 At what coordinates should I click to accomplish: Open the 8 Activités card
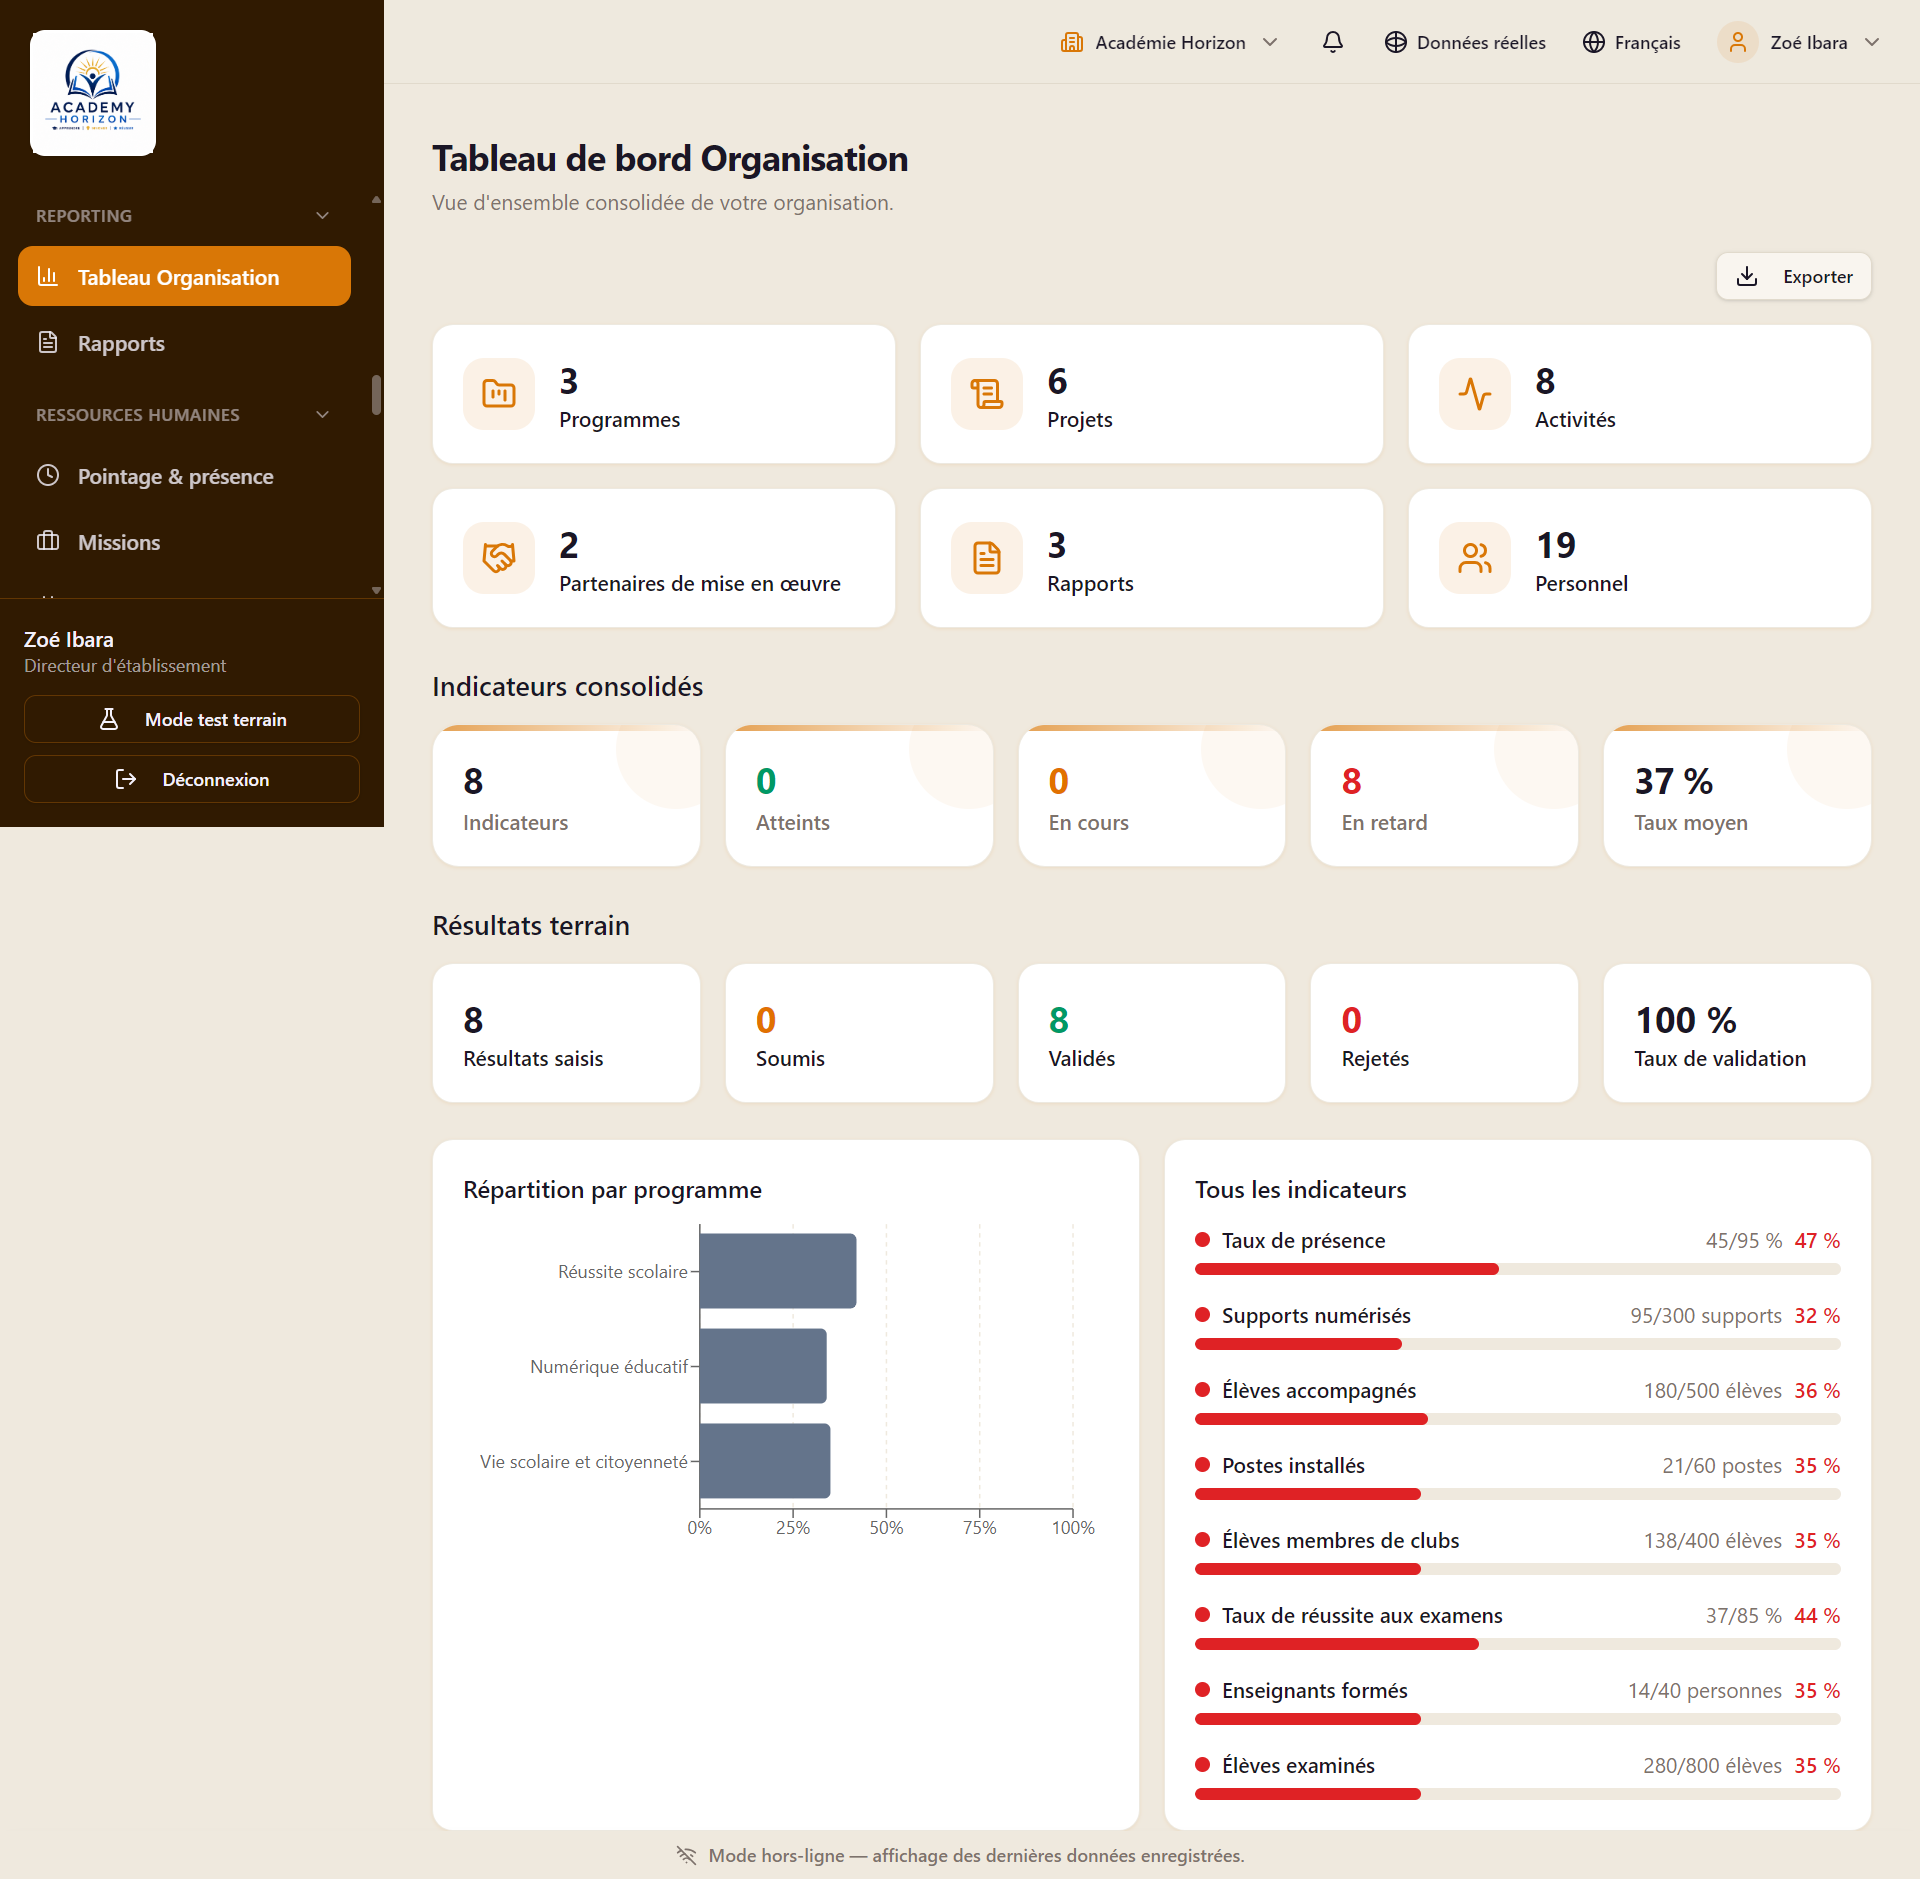1640,394
